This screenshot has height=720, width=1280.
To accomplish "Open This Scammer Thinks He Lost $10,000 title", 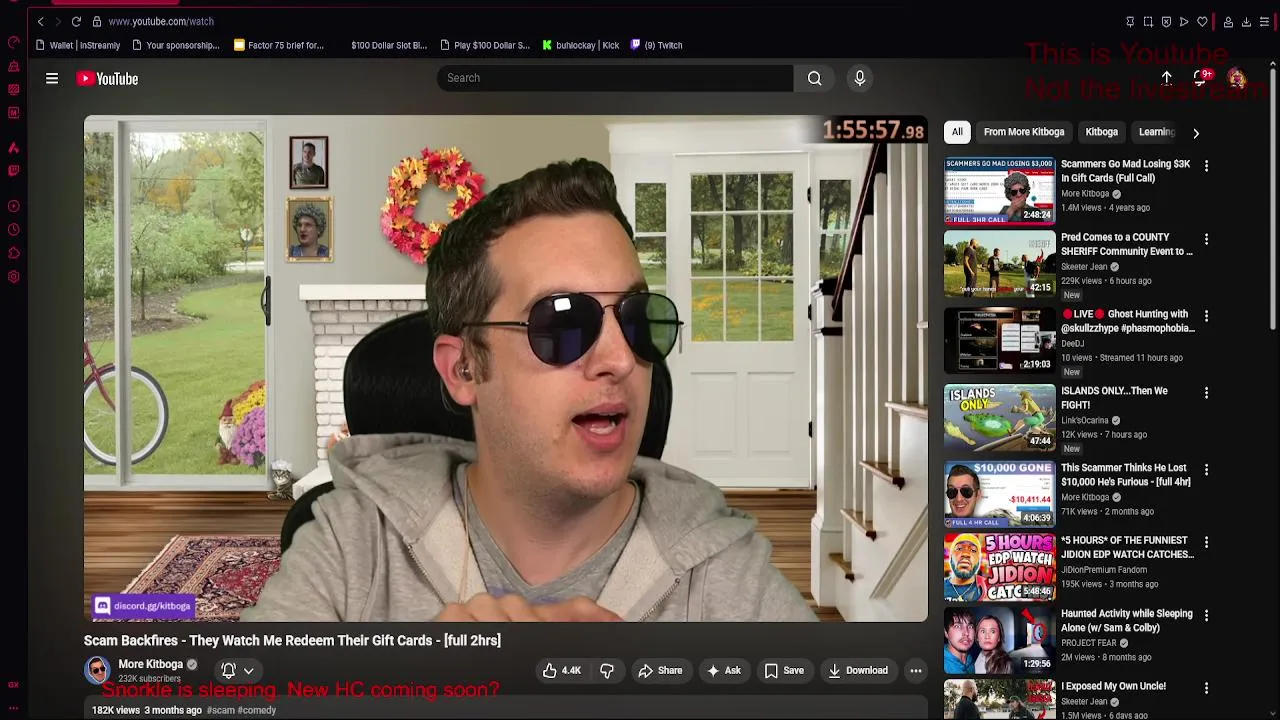I will coord(1125,475).
